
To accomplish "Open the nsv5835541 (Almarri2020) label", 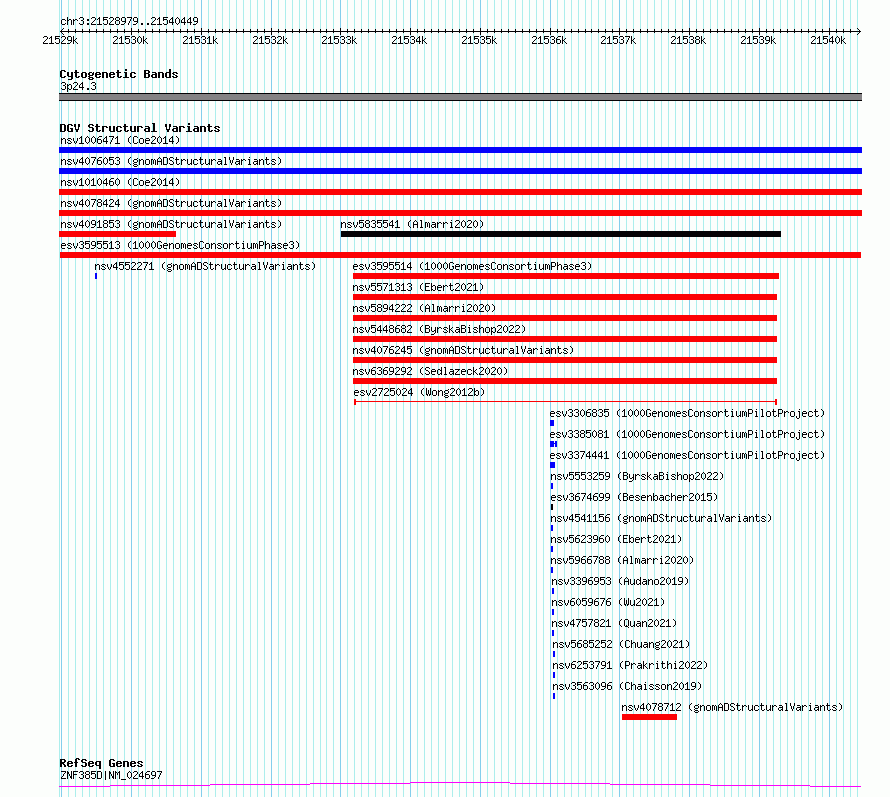I will point(412,224).
